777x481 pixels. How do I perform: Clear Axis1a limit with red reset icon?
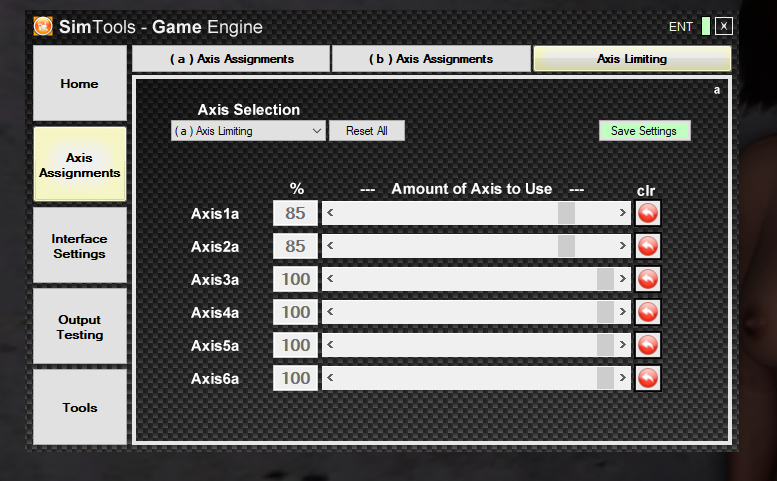pos(648,214)
